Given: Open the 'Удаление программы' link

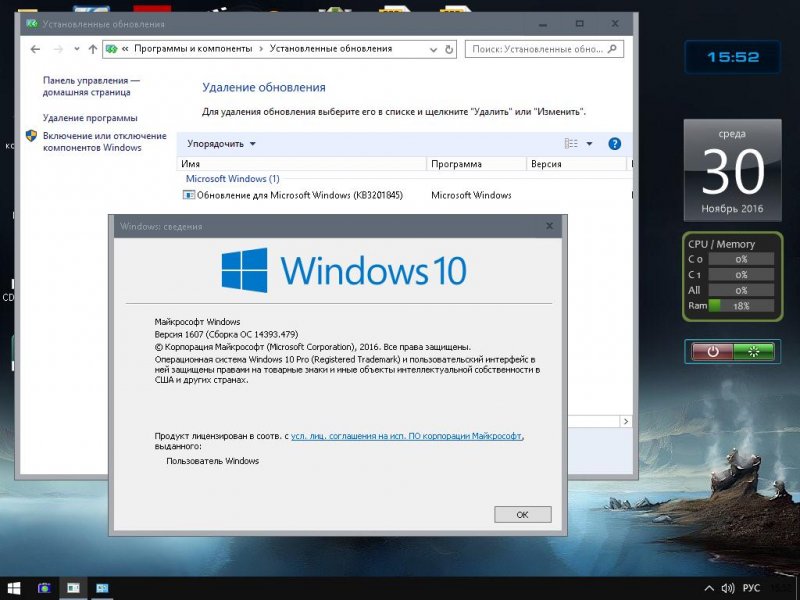Looking at the screenshot, I should pyautogui.click(x=90, y=118).
